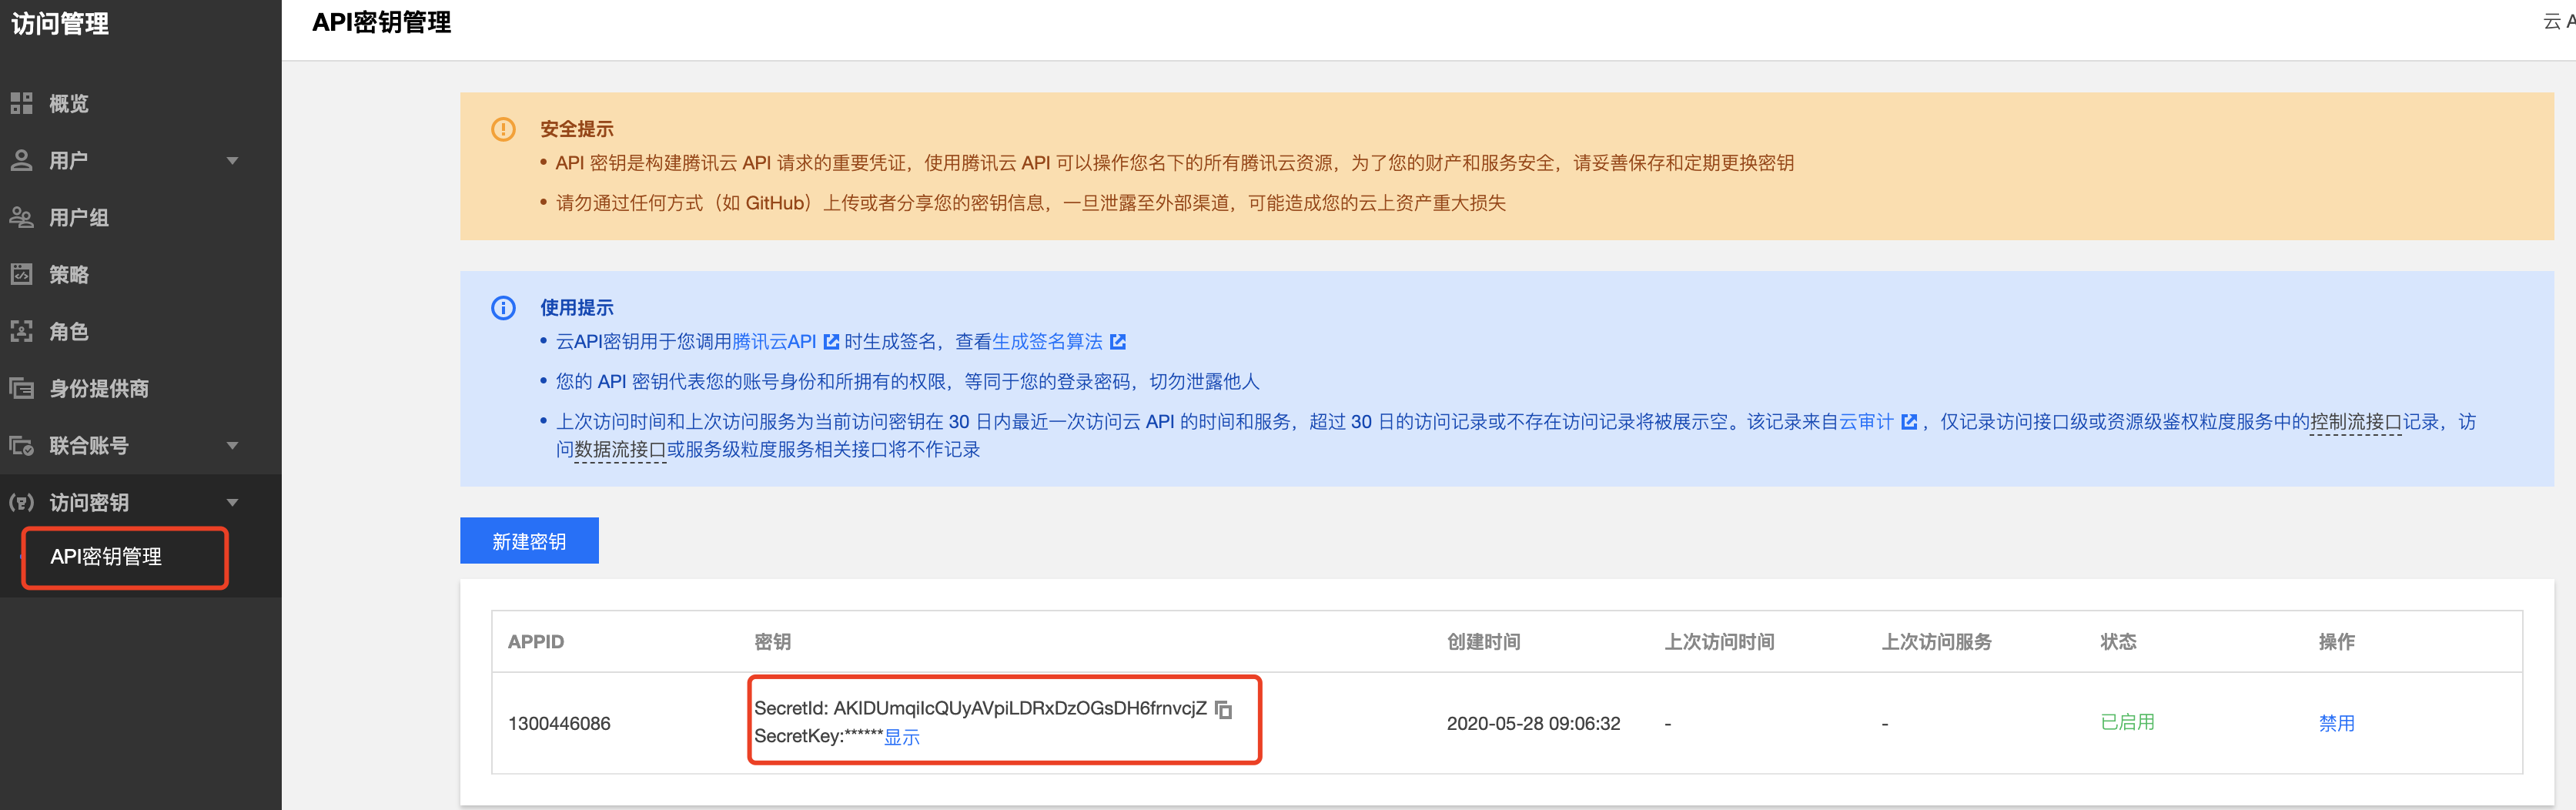Viewport: 2576px width, 810px height.
Task: Open the 腾讯云API documentation link
Action: pyautogui.click(x=774, y=342)
